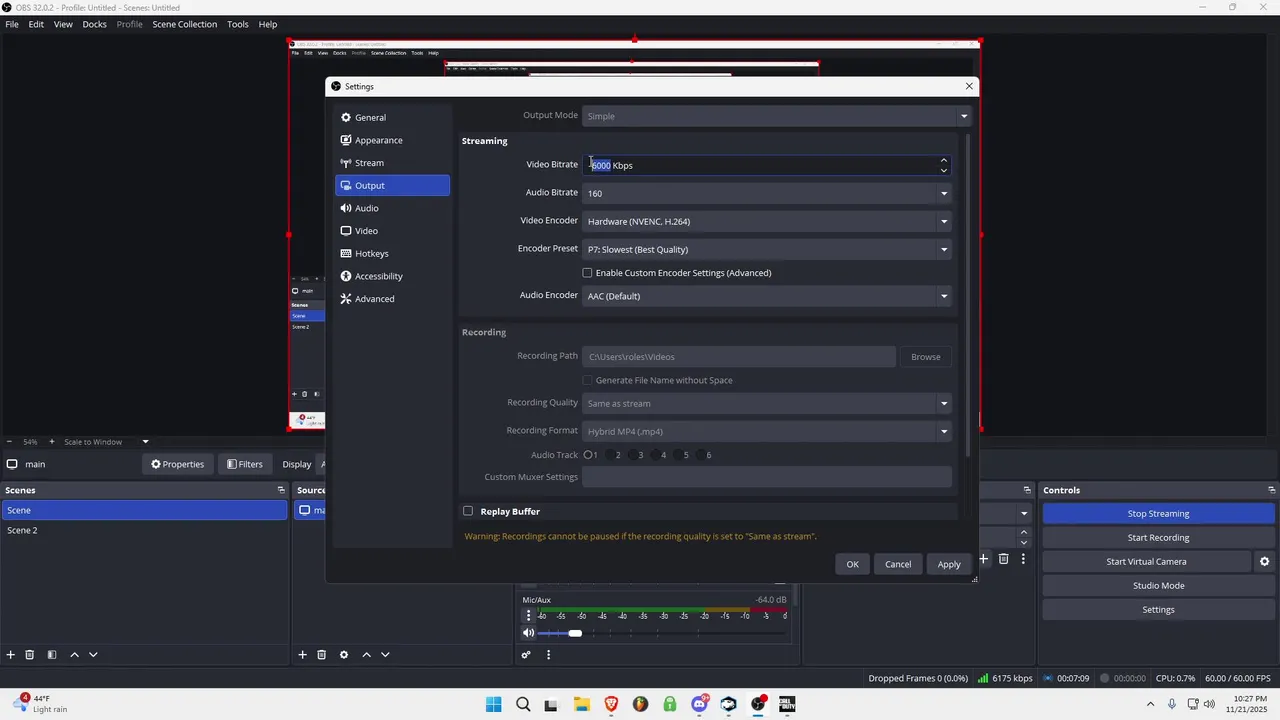Add transition with plus icon near Controls

984,559
